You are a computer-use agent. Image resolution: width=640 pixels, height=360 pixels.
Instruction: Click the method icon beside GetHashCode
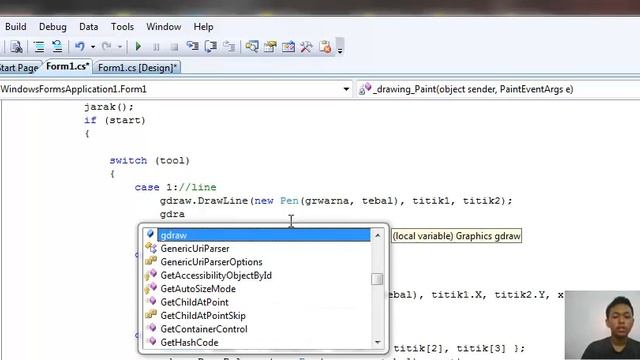click(151, 341)
